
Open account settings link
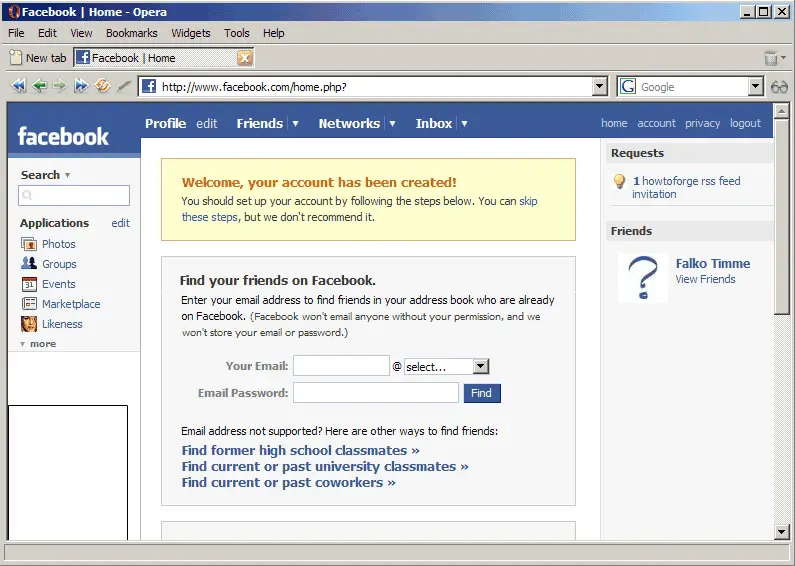tap(656, 123)
